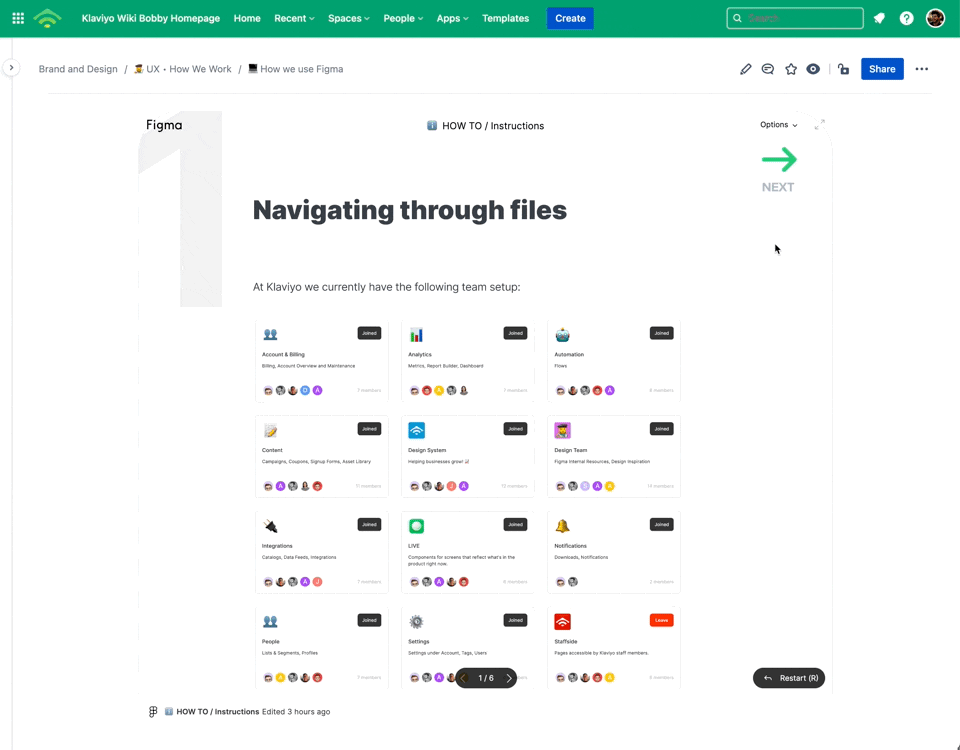
Task: Open UX • How We Work breadcrumb
Action: [182, 69]
